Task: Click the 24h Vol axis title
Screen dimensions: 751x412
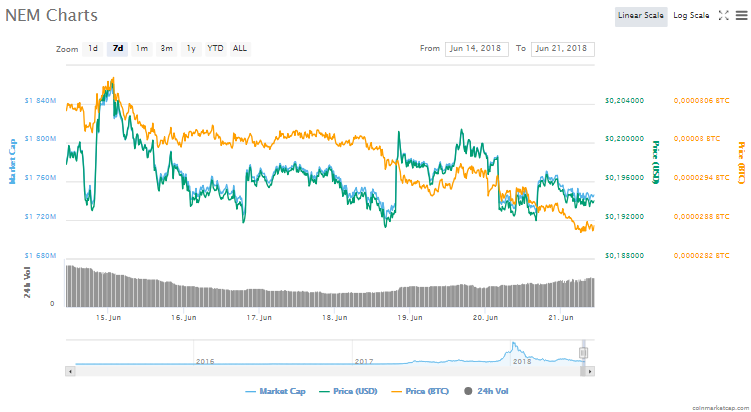Action: 27,283
